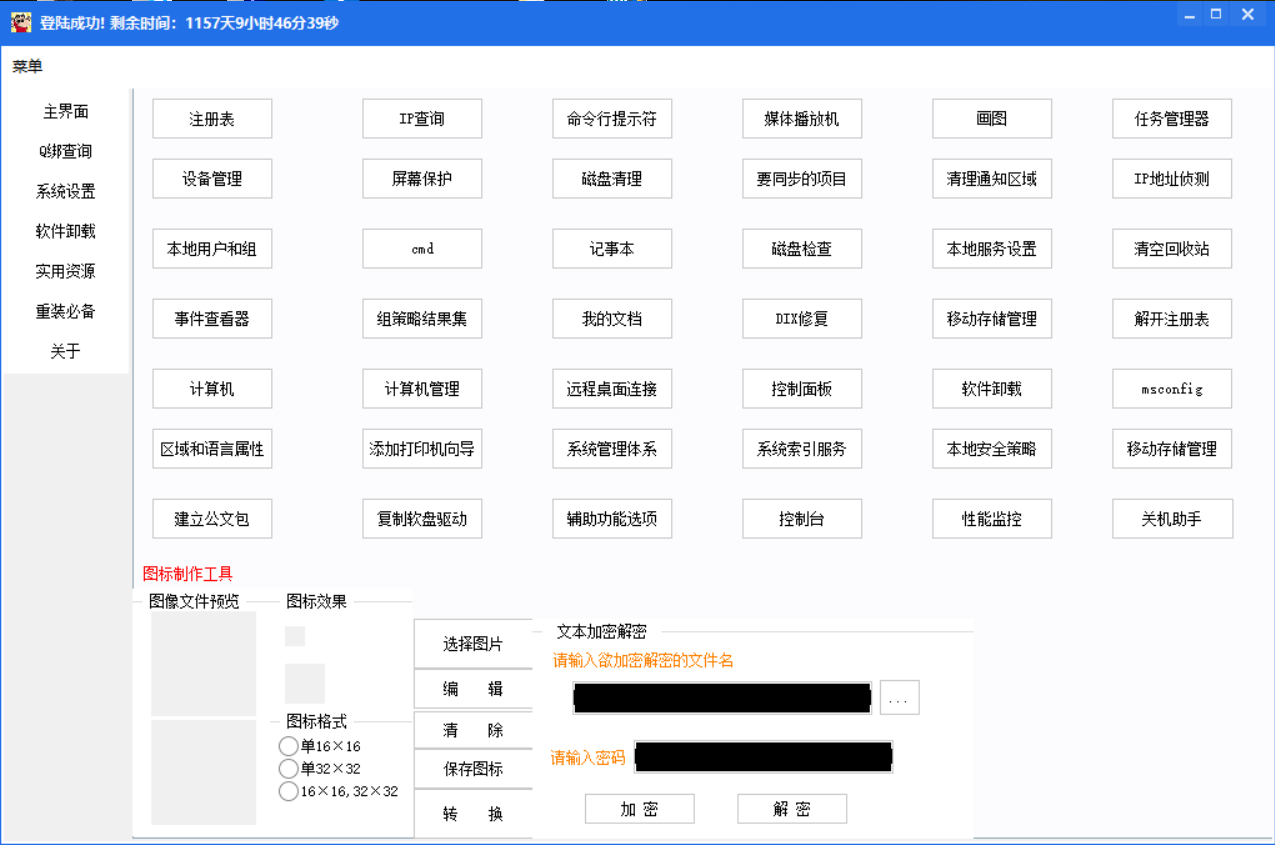Screen dimensions: 1275x845
Task: Open 计算机管理
Action: pos(422,389)
